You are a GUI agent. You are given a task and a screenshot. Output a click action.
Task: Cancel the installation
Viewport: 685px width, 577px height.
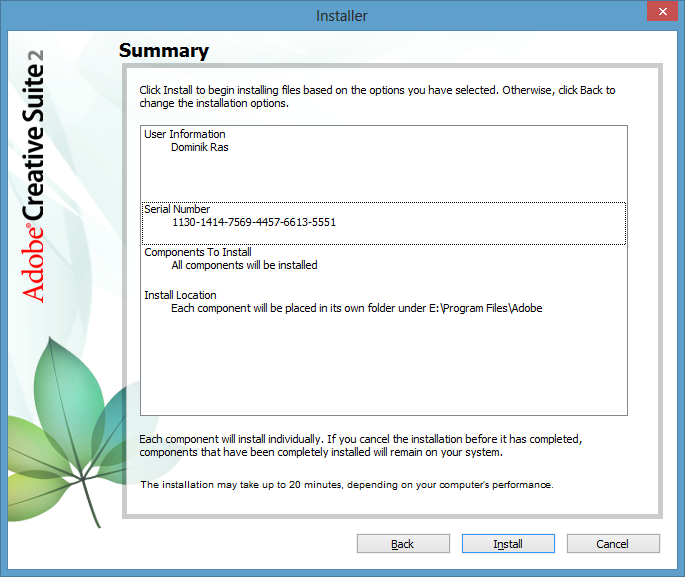613,543
